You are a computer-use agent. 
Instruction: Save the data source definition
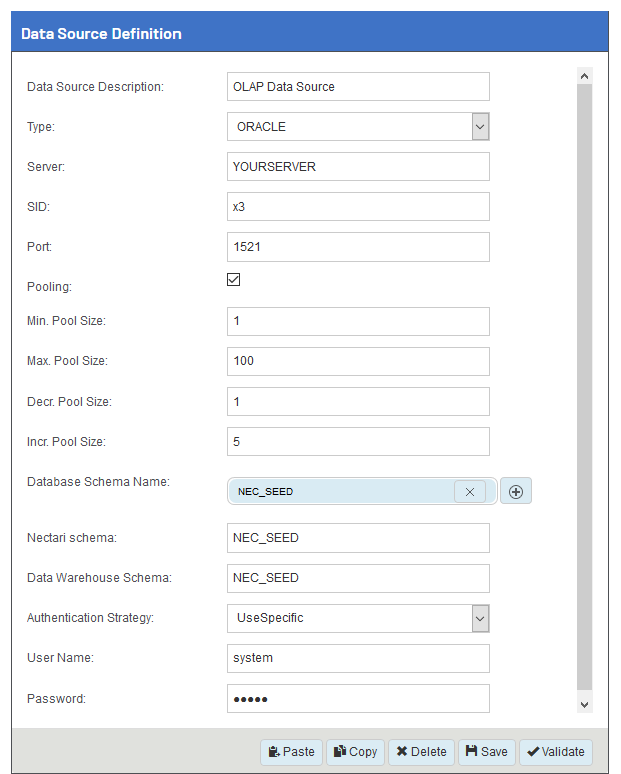487,752
